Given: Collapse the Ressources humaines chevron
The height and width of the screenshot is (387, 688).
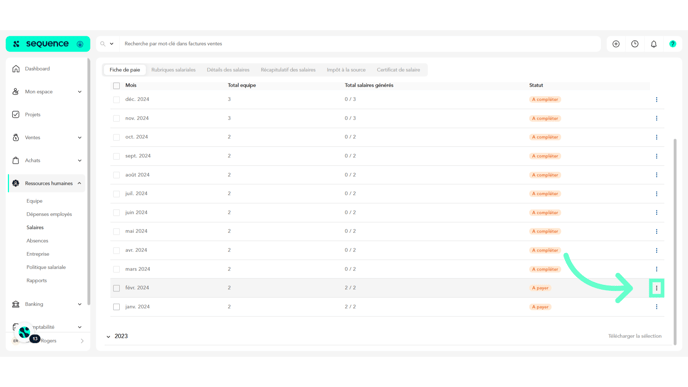Looking at the screenshot, I should pyautogui.click(x=79, y=183).
